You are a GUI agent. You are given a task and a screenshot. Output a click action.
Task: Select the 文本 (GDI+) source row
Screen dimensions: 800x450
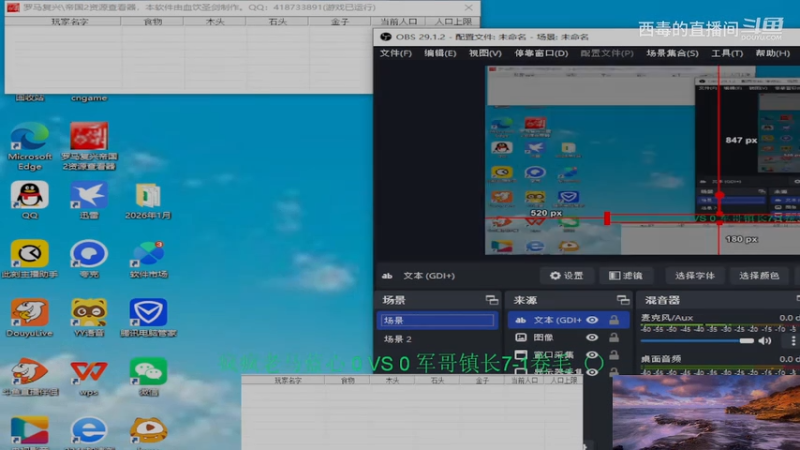[x=568, y=320]
